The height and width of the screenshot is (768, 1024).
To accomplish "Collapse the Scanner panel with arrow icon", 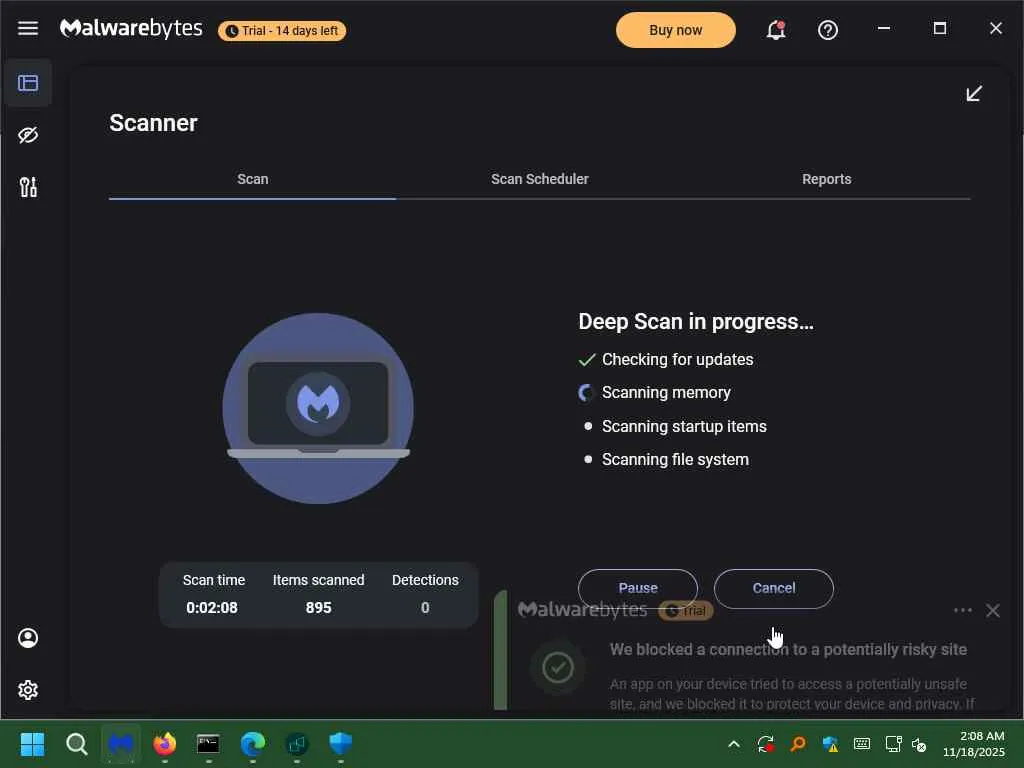I will (x=974, y=93).
